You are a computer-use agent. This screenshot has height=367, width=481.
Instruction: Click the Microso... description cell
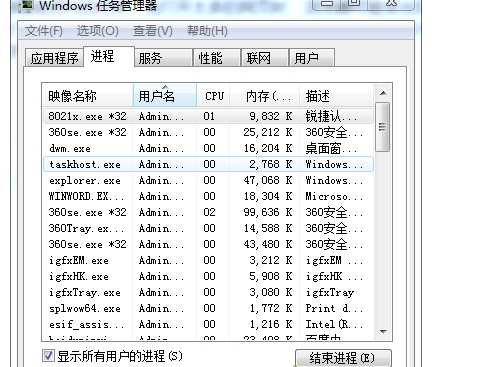pos(334,196)
